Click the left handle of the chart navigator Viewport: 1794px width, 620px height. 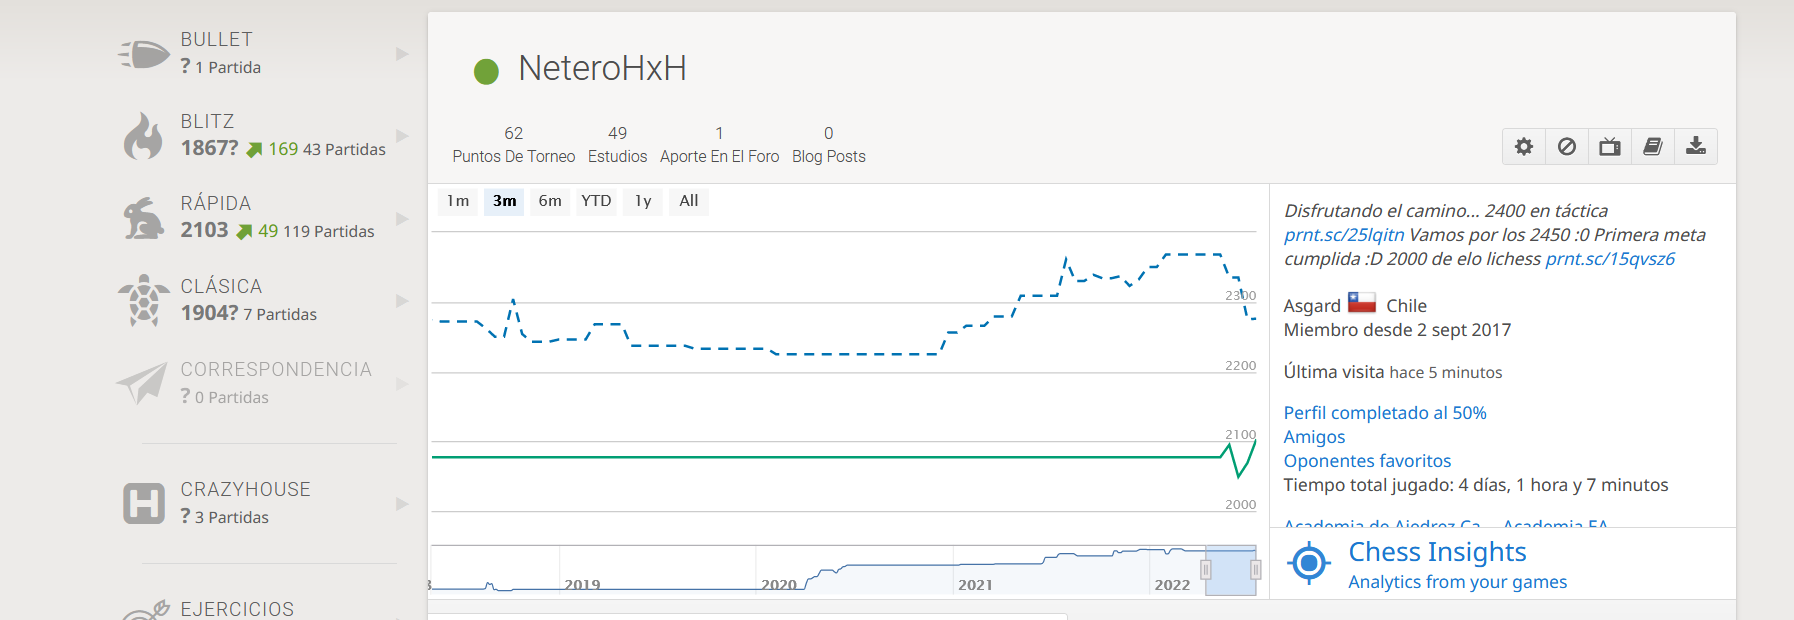tap(1206, 570)
